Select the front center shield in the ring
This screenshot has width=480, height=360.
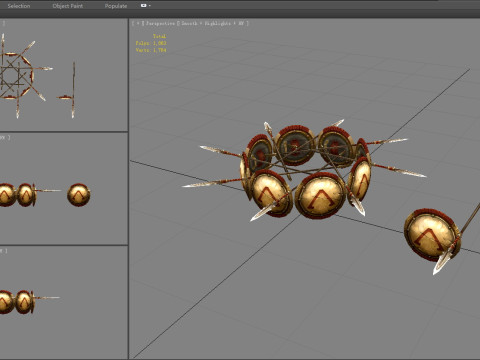[320, 196]
